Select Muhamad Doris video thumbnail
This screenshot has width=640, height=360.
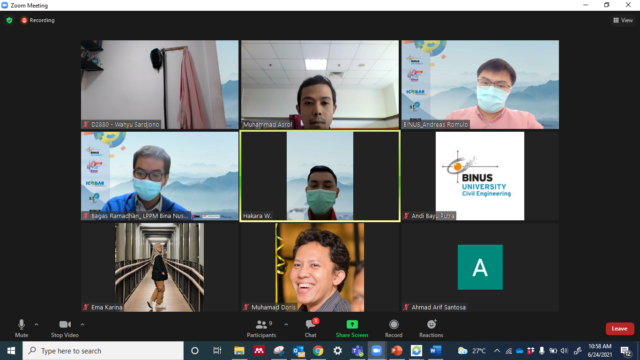pyautogui.click(x=320, y=267)
